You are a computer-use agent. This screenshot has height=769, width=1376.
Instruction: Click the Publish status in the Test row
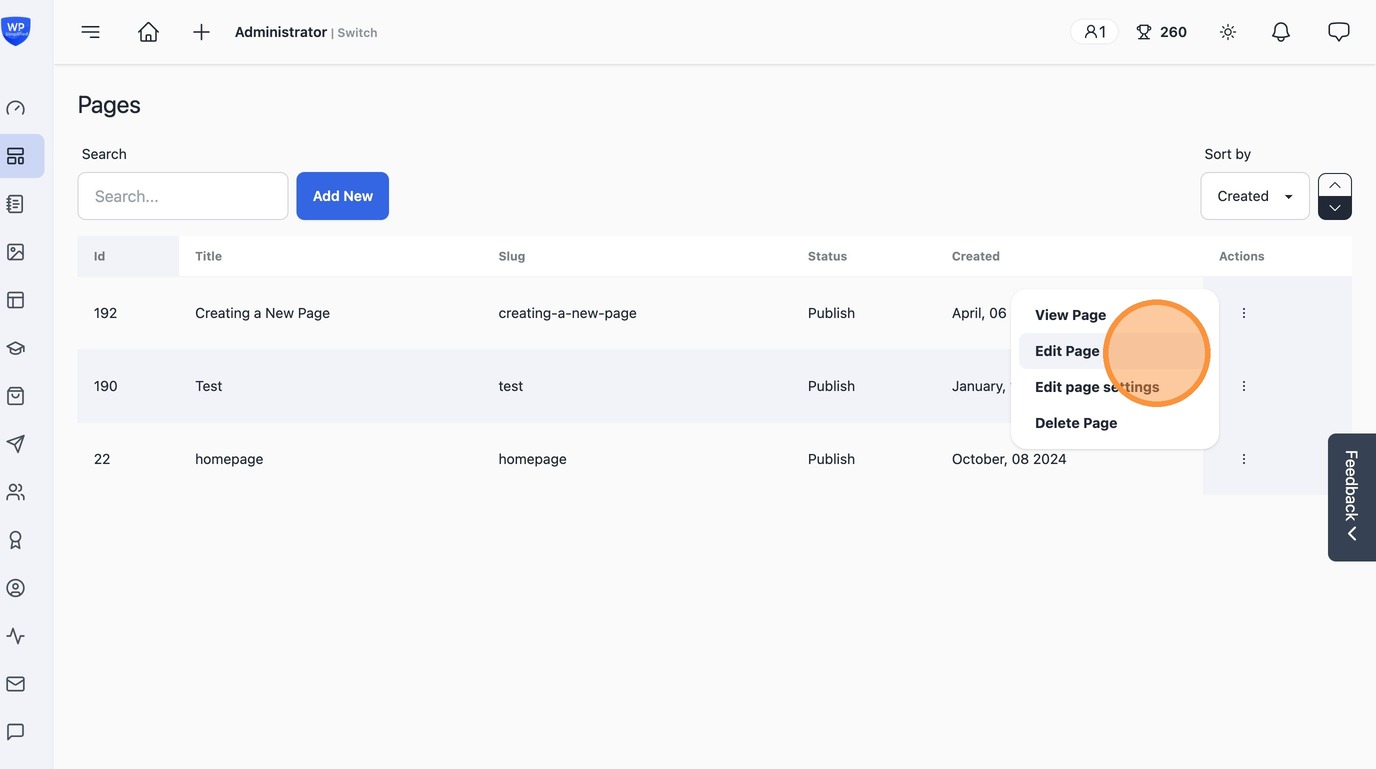(x=831, y=386)
